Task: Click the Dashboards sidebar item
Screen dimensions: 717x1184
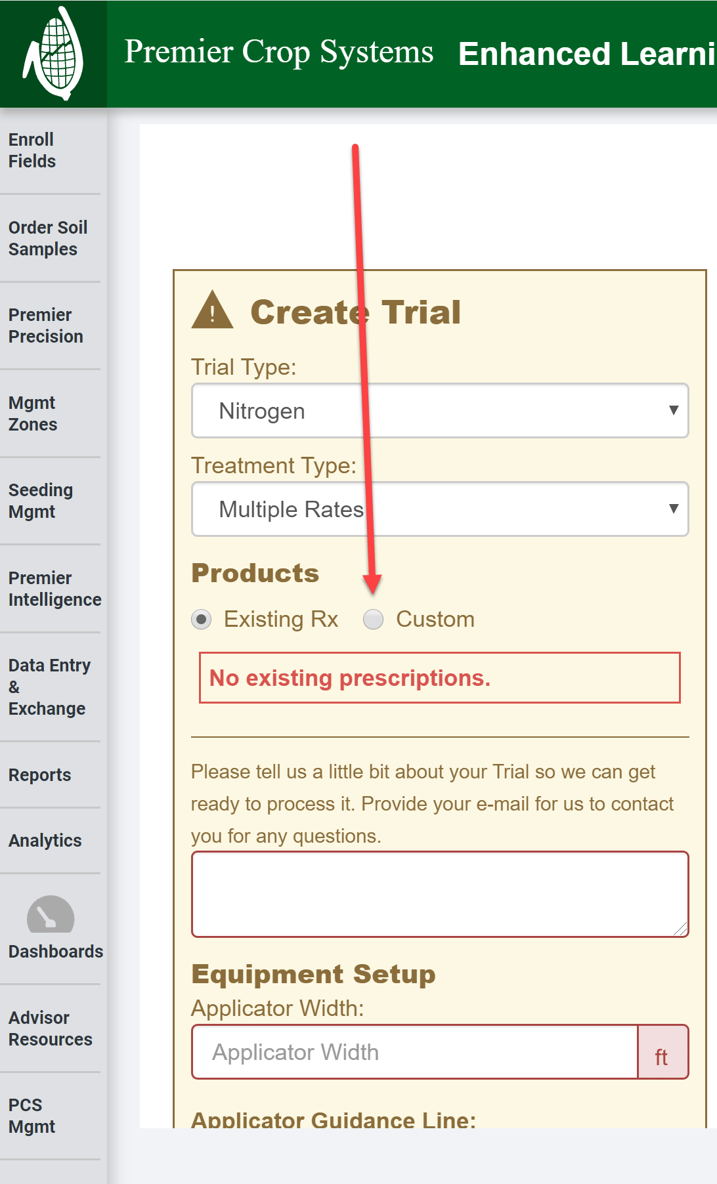Action: [x=55, y=951]
